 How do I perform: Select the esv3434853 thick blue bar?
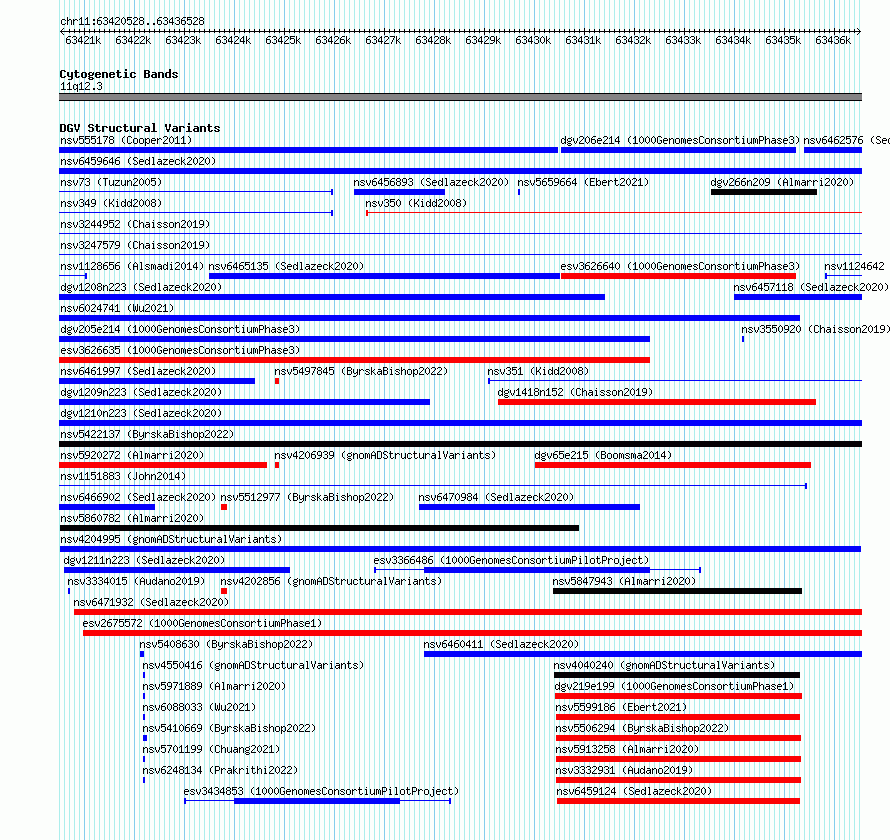(x=317, y=801)
